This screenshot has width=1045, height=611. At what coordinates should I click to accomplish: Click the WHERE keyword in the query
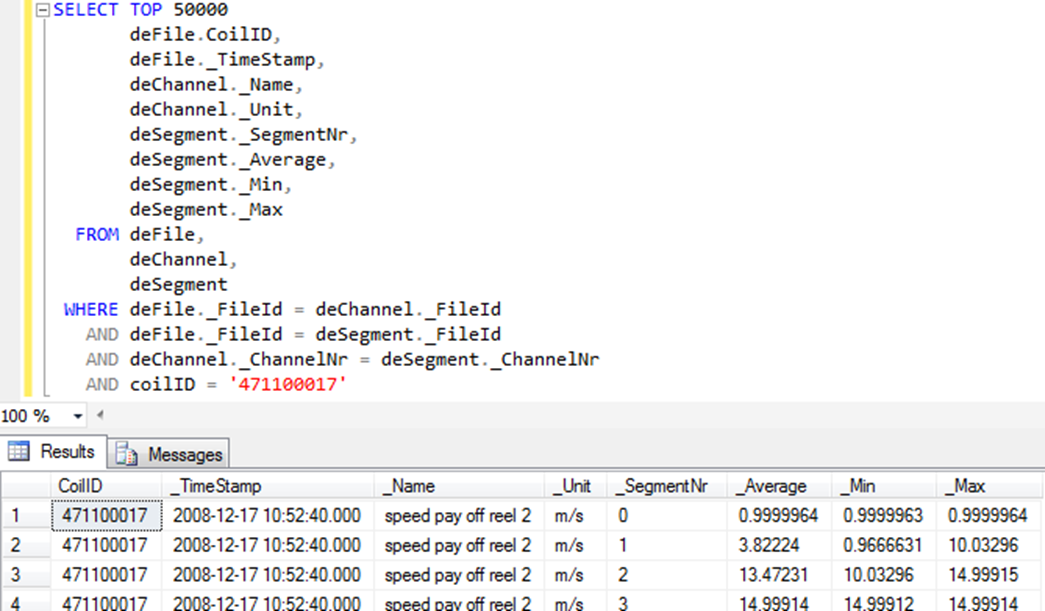click(x=91, y=310)
